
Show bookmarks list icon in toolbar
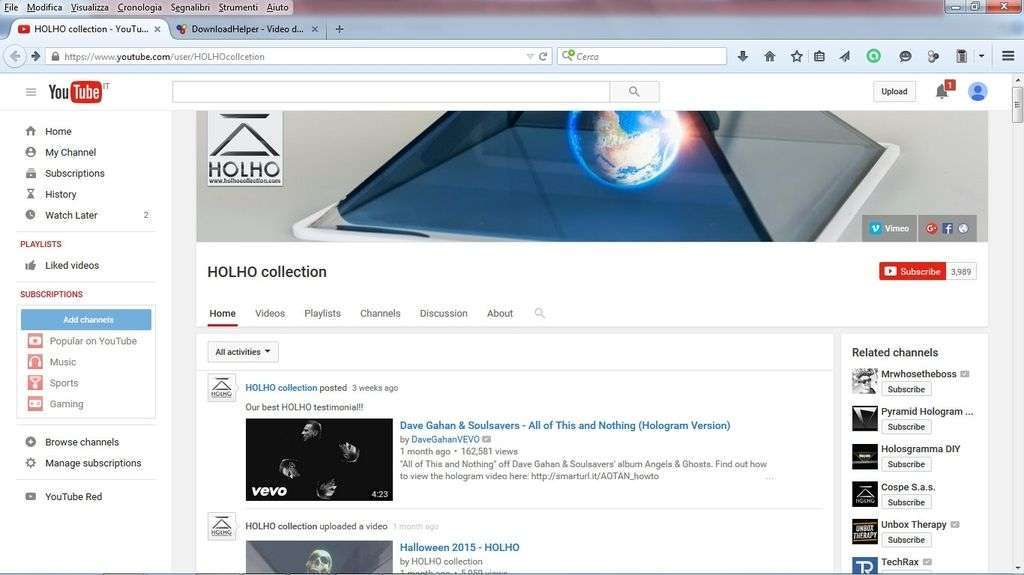(x=820, y=56)
